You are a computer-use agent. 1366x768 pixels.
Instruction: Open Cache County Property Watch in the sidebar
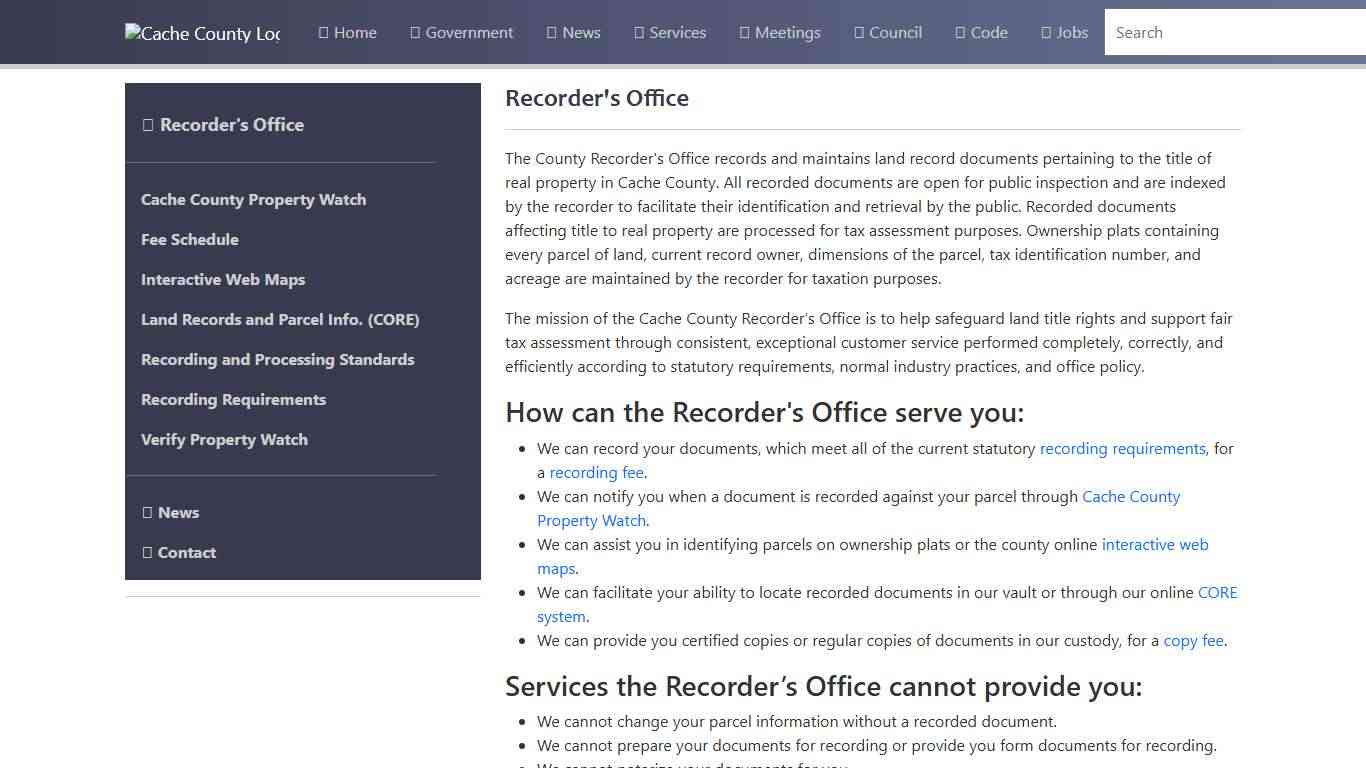[253, 199]
